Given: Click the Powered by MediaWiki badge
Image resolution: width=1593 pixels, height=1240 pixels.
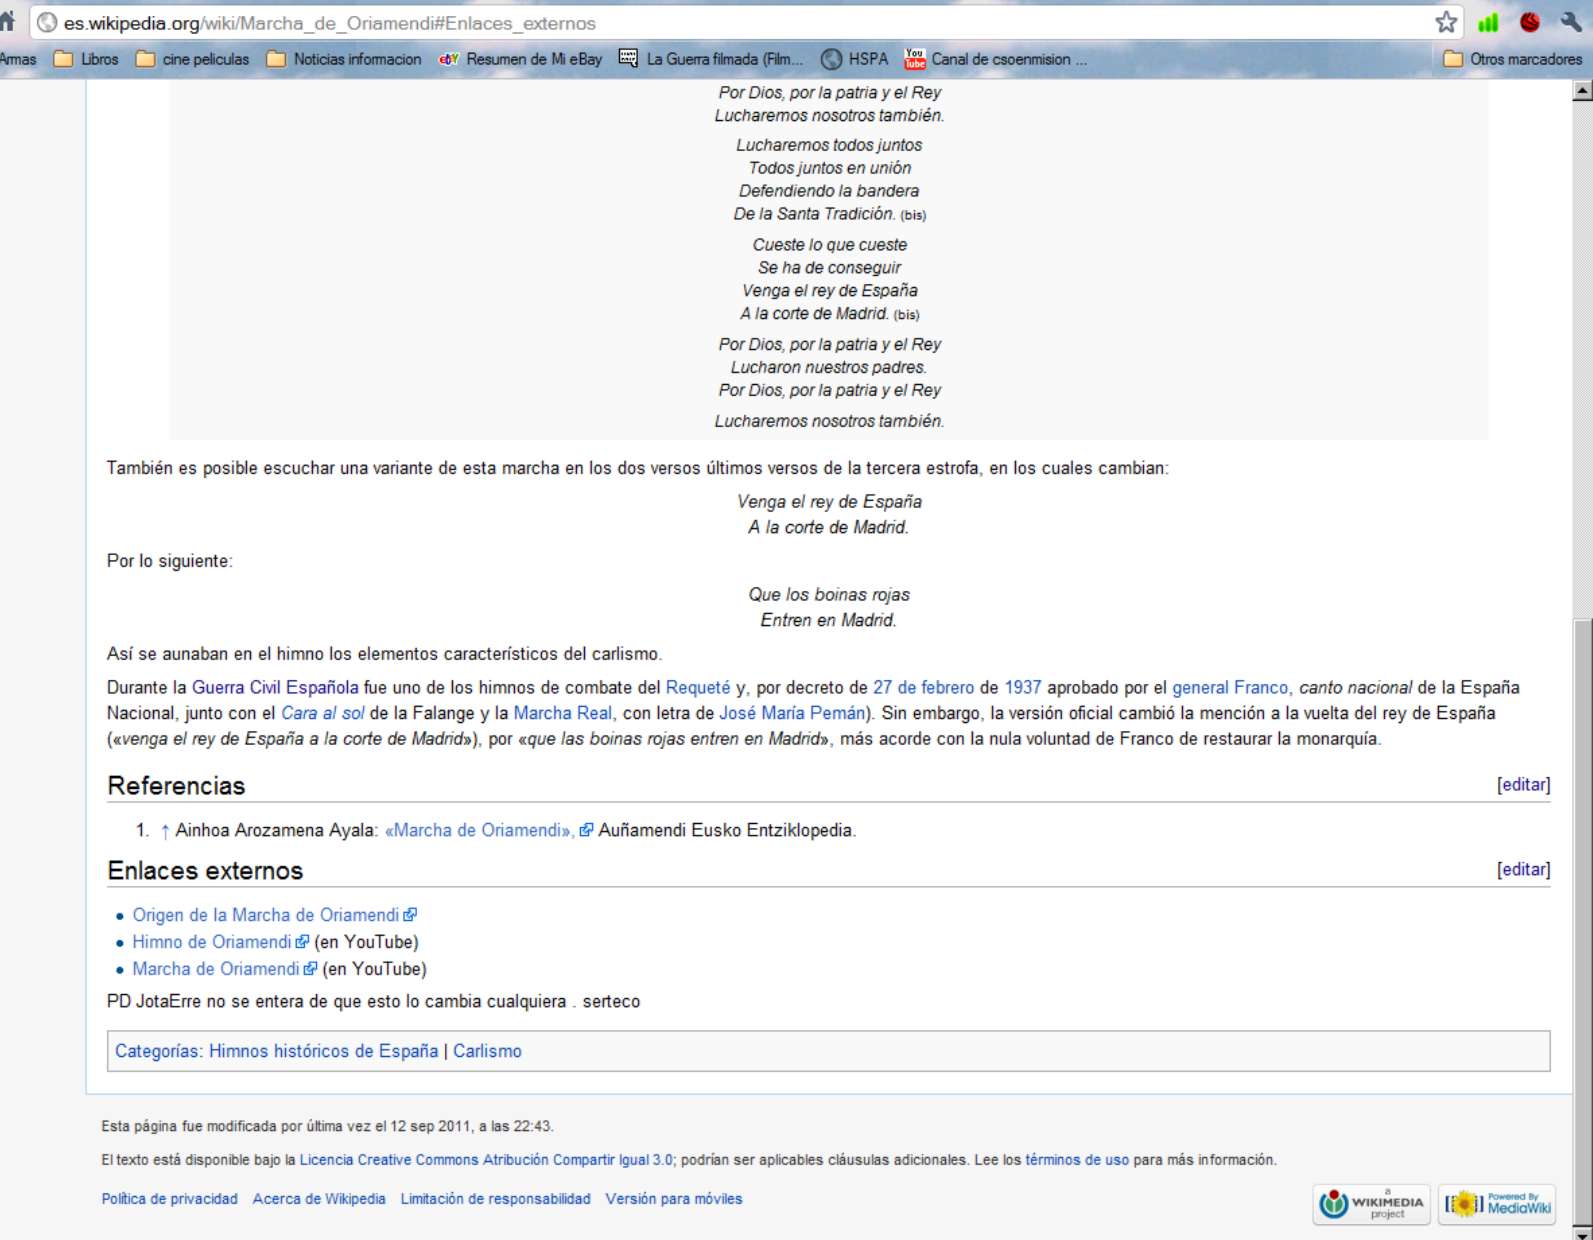Looking at the screenshot, I should [1497, 1204].
